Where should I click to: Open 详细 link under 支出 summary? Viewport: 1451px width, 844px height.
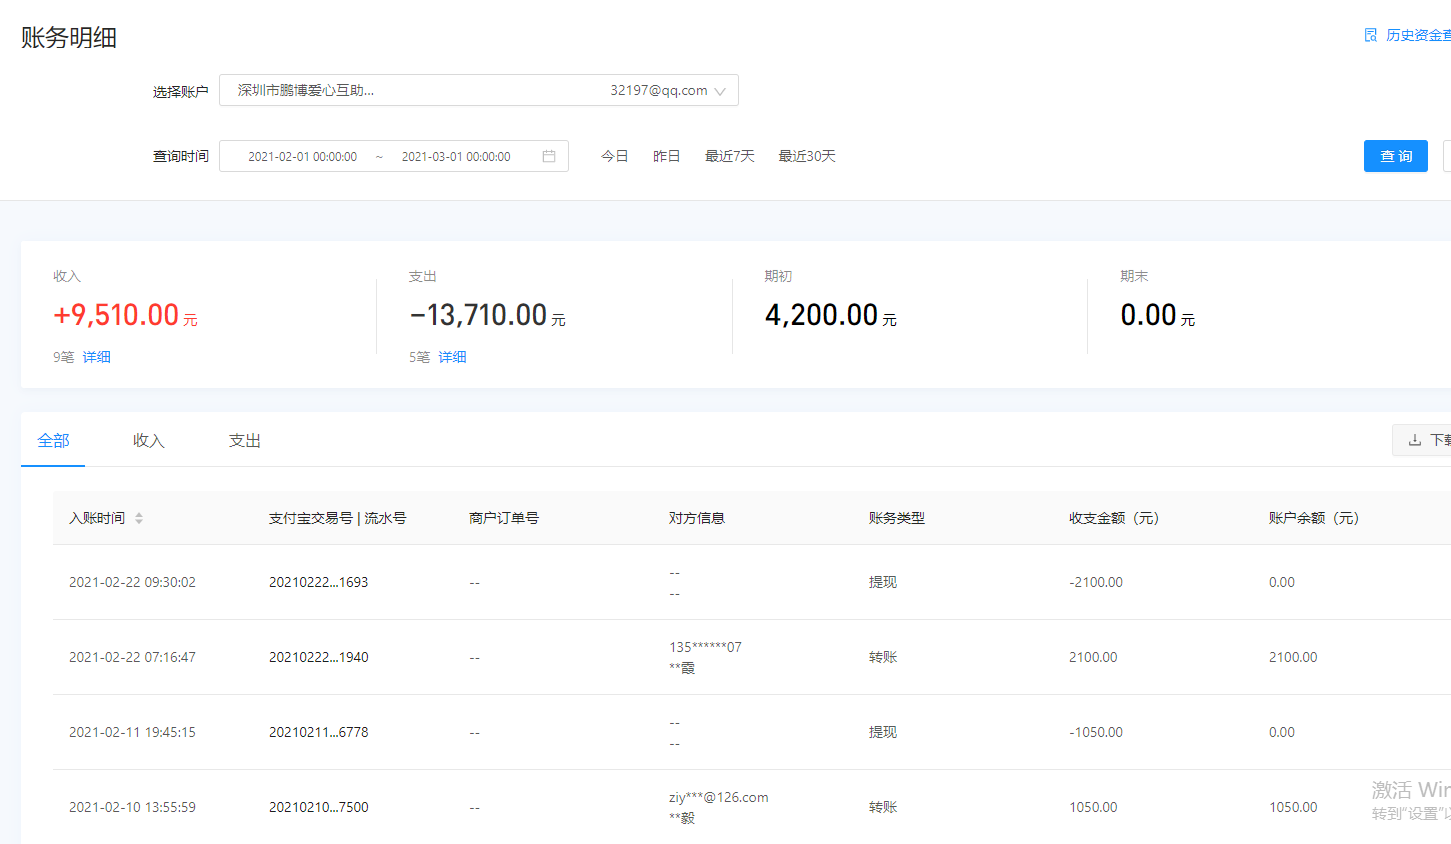[452, 357]
